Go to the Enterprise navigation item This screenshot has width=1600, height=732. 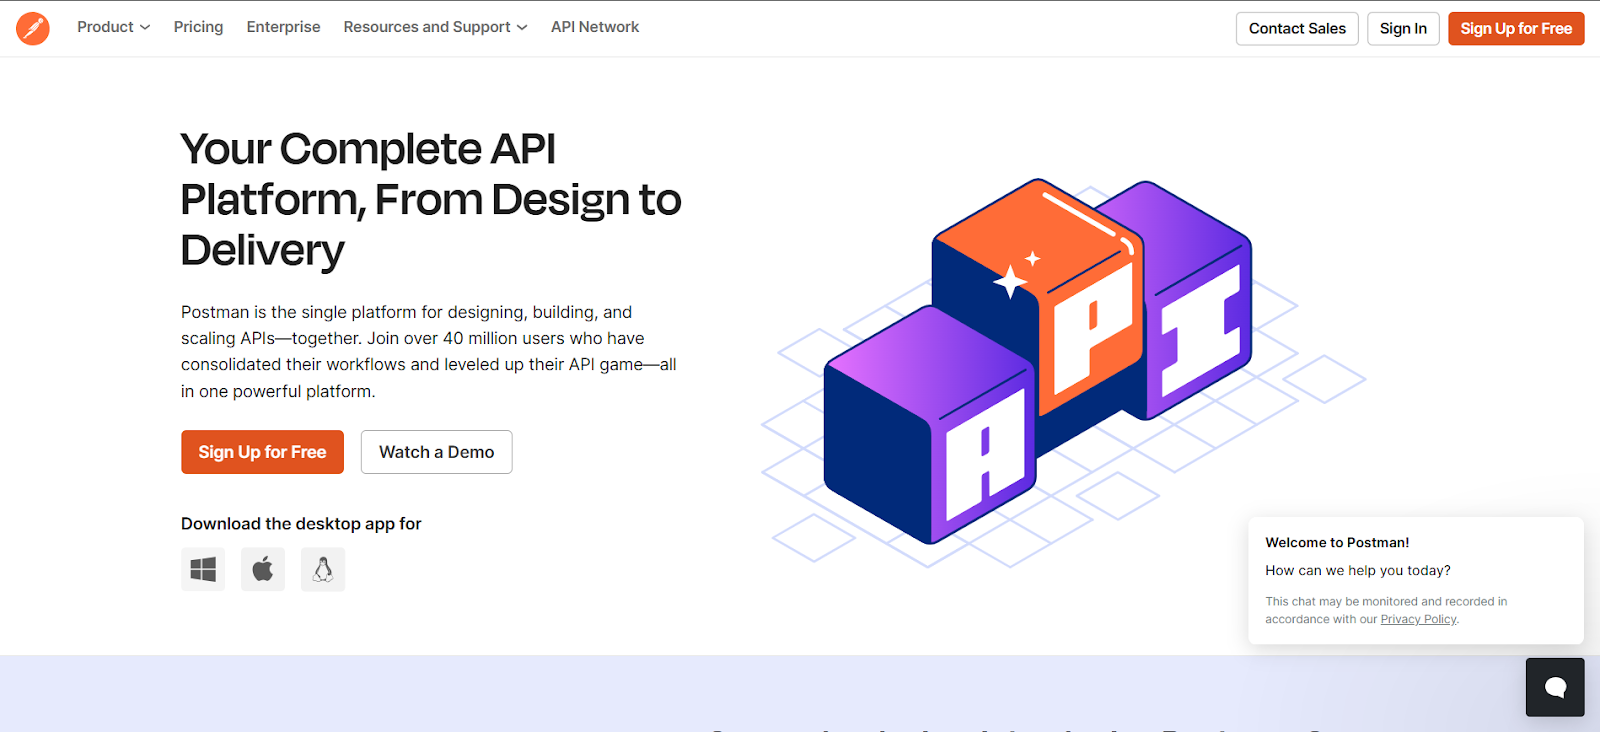(x=283, y=27)
